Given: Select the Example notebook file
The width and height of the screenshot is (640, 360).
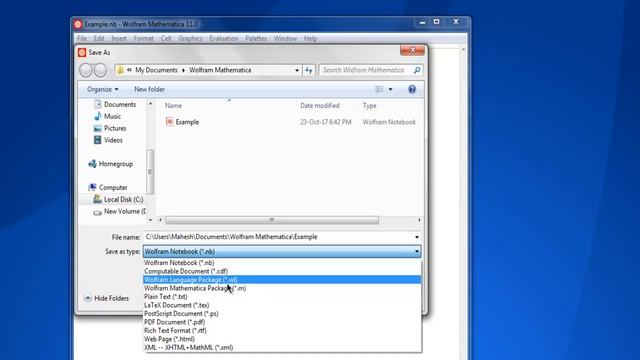Looking at the screenshot, I should 187,122.
